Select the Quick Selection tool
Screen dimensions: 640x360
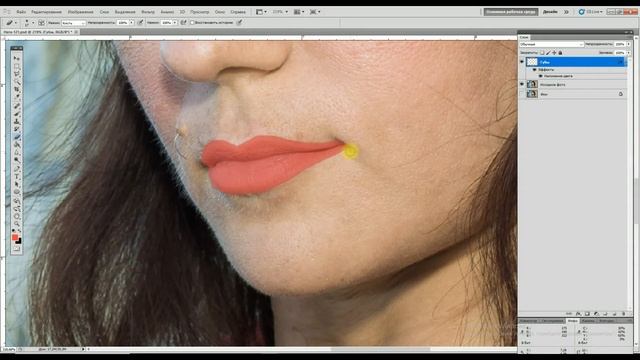point(17,81)
